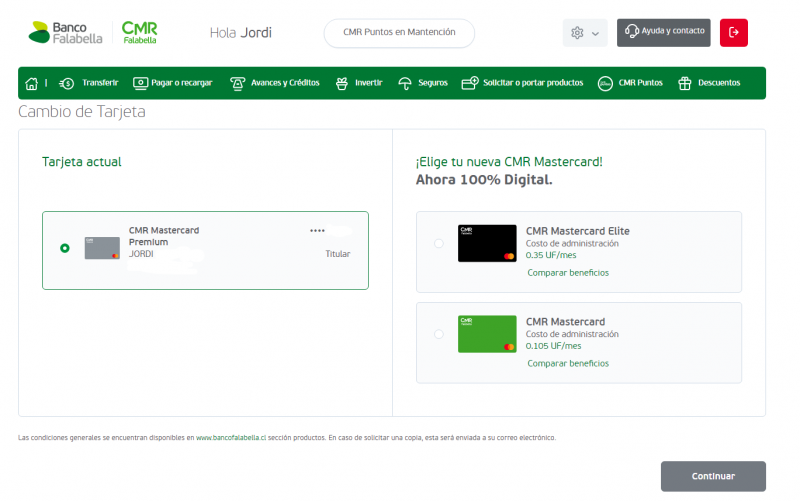
Task: Open Solicitar o portar productos menu
Action: [x=522, y=83]
